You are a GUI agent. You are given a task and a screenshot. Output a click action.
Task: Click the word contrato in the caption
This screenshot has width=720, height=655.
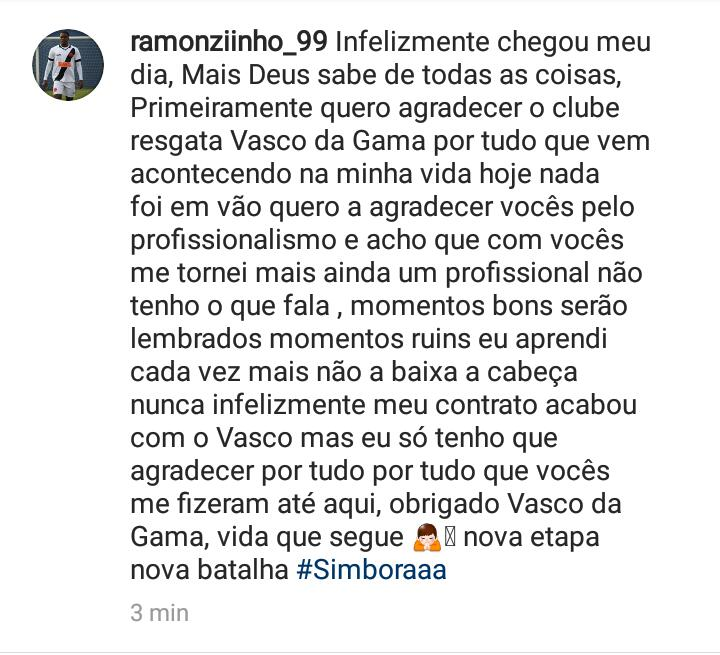tap(486, 406)
